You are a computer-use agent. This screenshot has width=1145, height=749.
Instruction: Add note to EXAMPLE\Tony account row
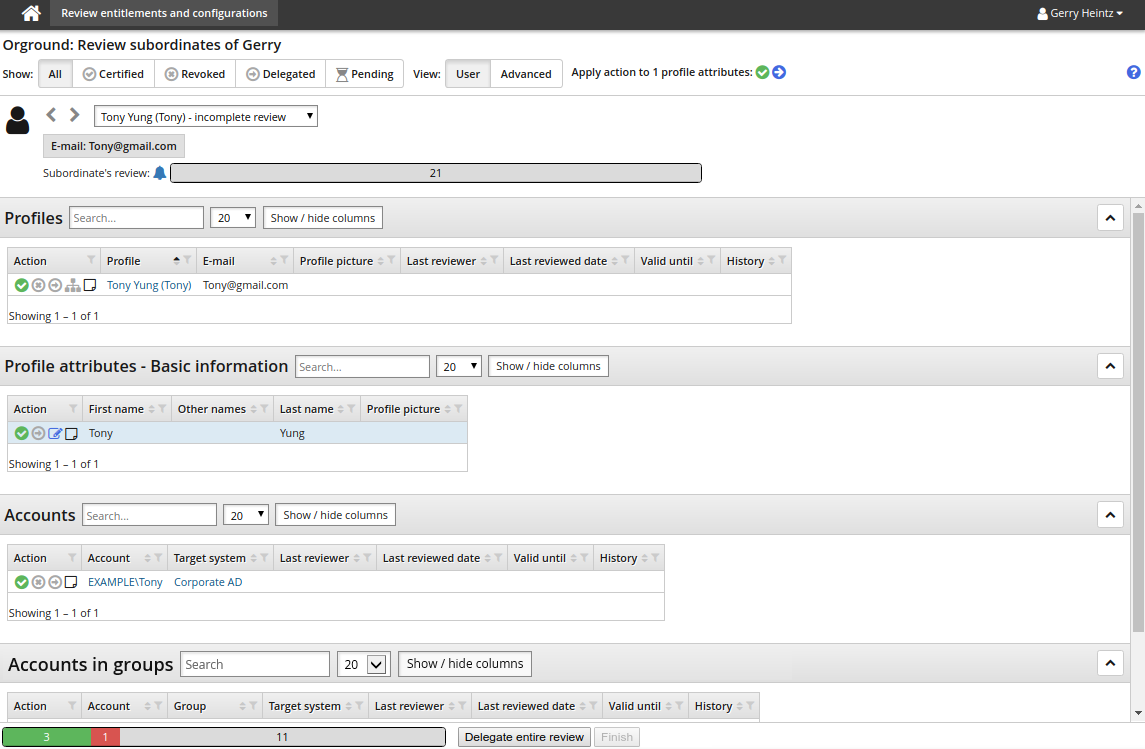[72, 582]
